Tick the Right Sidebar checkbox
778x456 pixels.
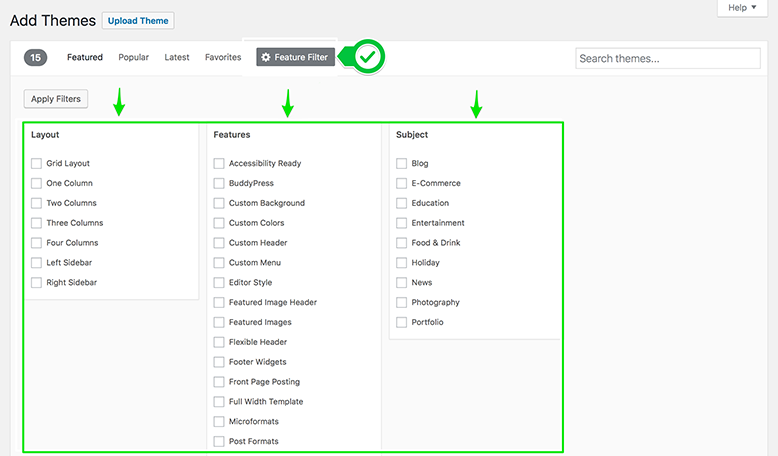[x=36, y=282]
